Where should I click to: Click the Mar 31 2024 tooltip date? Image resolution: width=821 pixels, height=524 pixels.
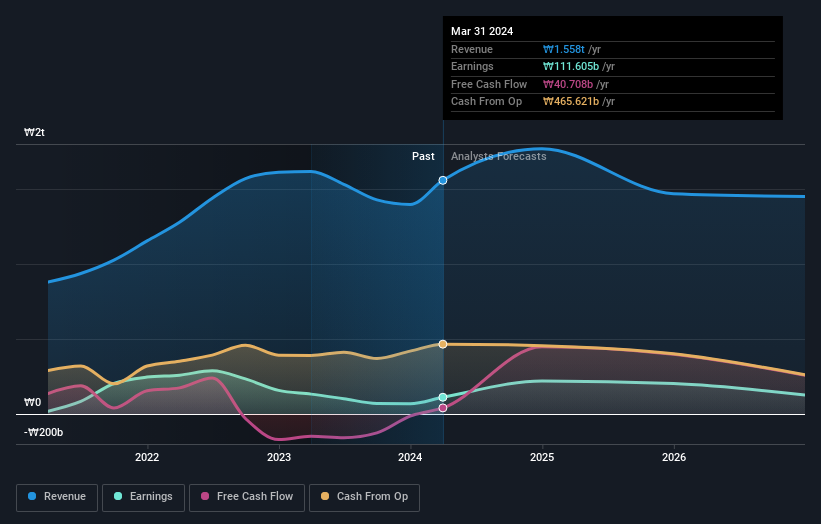tap(482, 31)
